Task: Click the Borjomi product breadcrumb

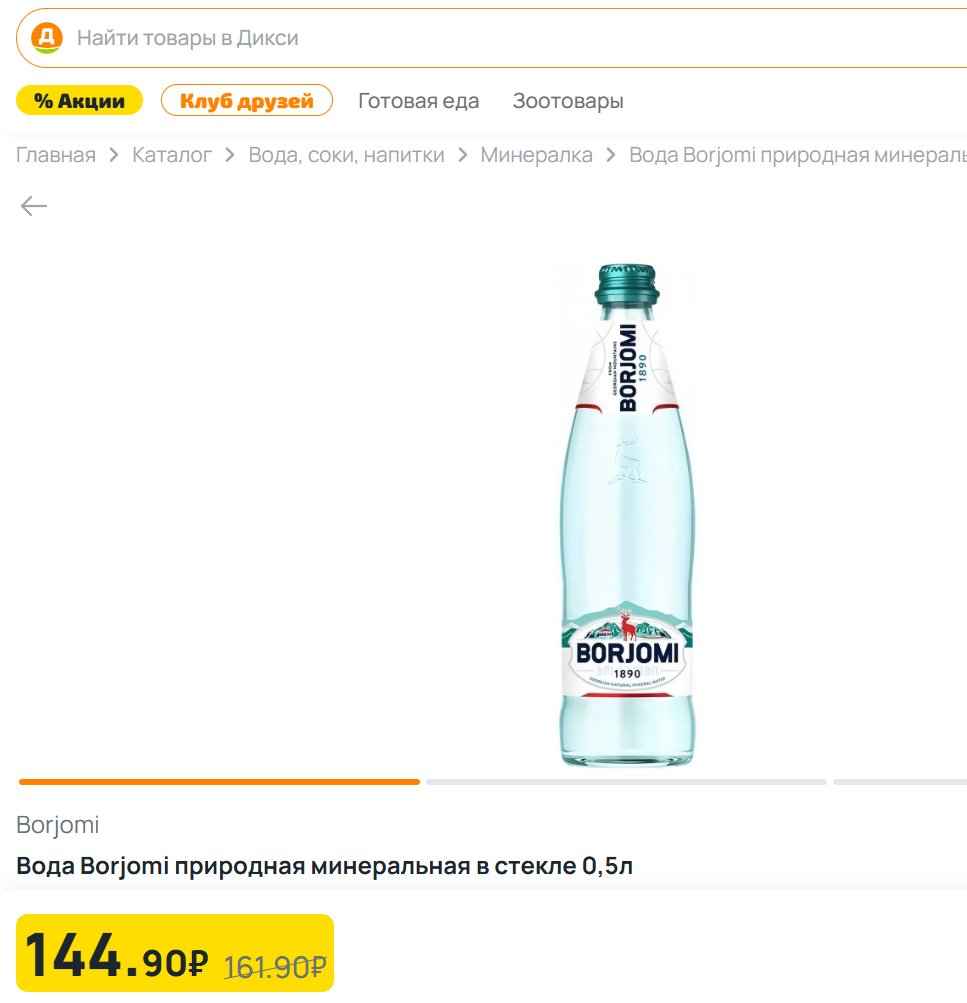Action: point(797,155)
